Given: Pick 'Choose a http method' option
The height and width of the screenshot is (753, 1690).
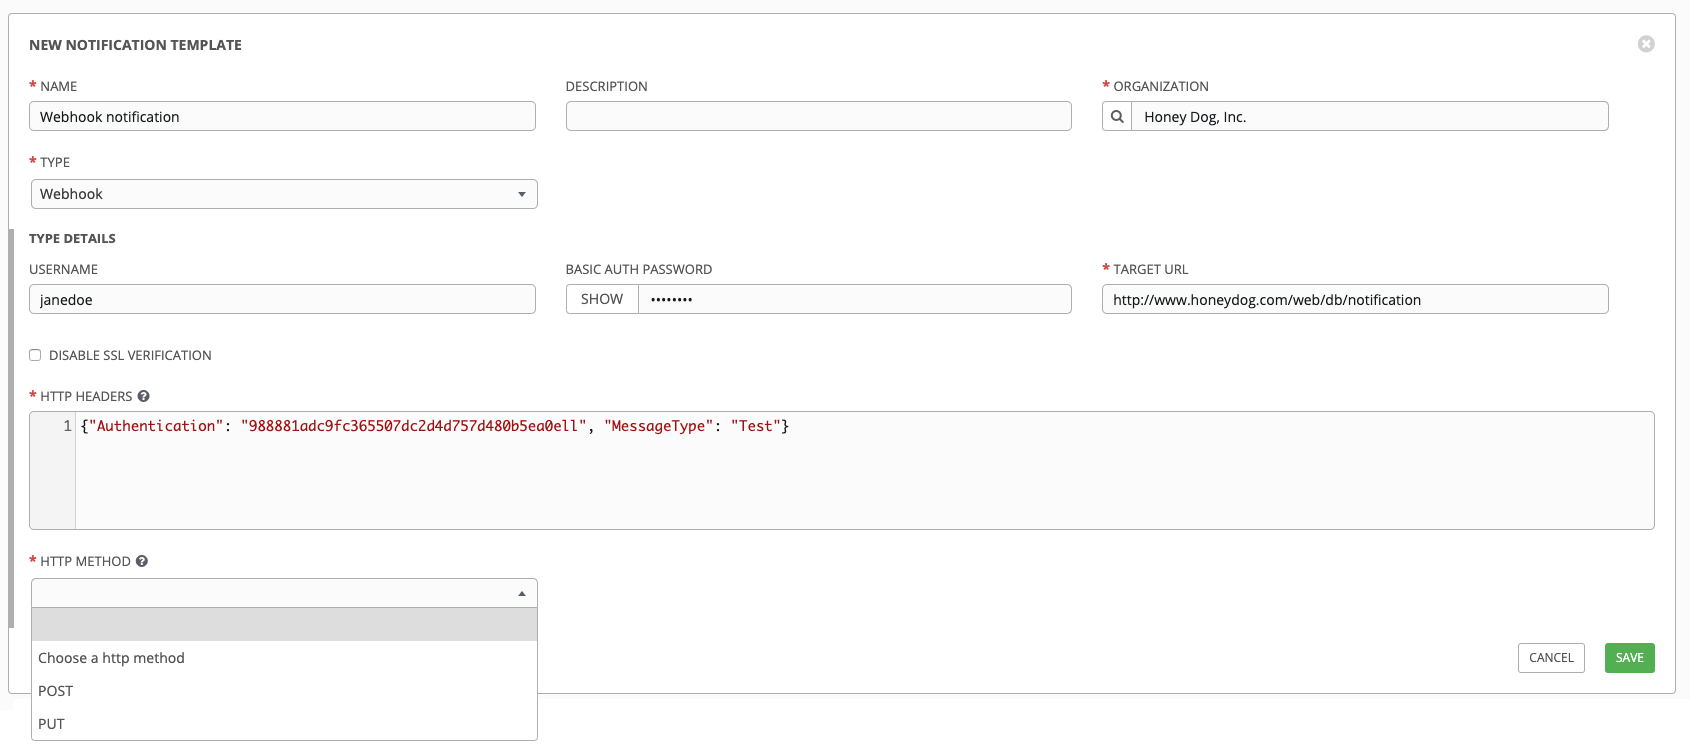Looking at the screenshot, I should pos(112,658).
